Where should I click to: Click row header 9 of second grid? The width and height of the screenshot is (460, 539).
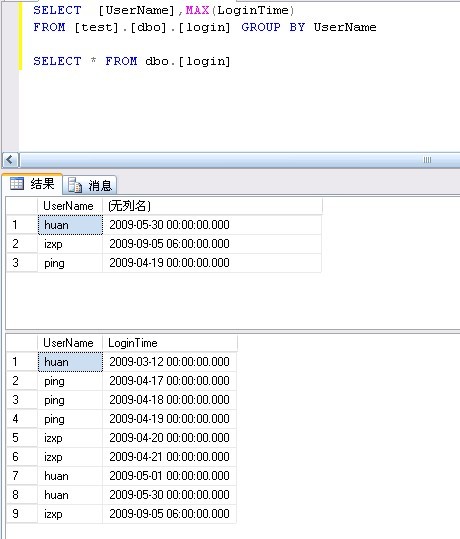22,514
